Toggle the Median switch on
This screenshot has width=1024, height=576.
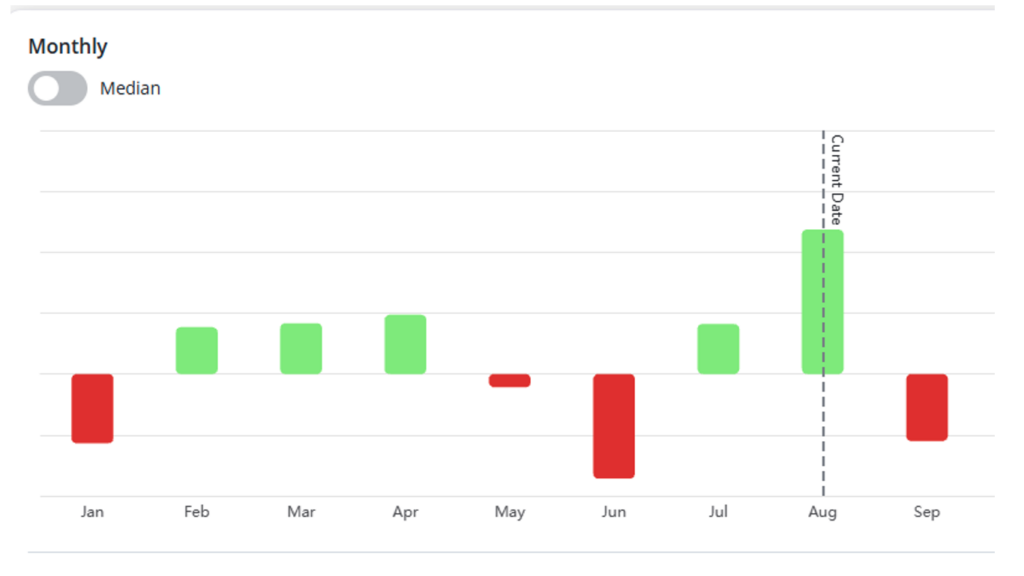pos(57,88)
